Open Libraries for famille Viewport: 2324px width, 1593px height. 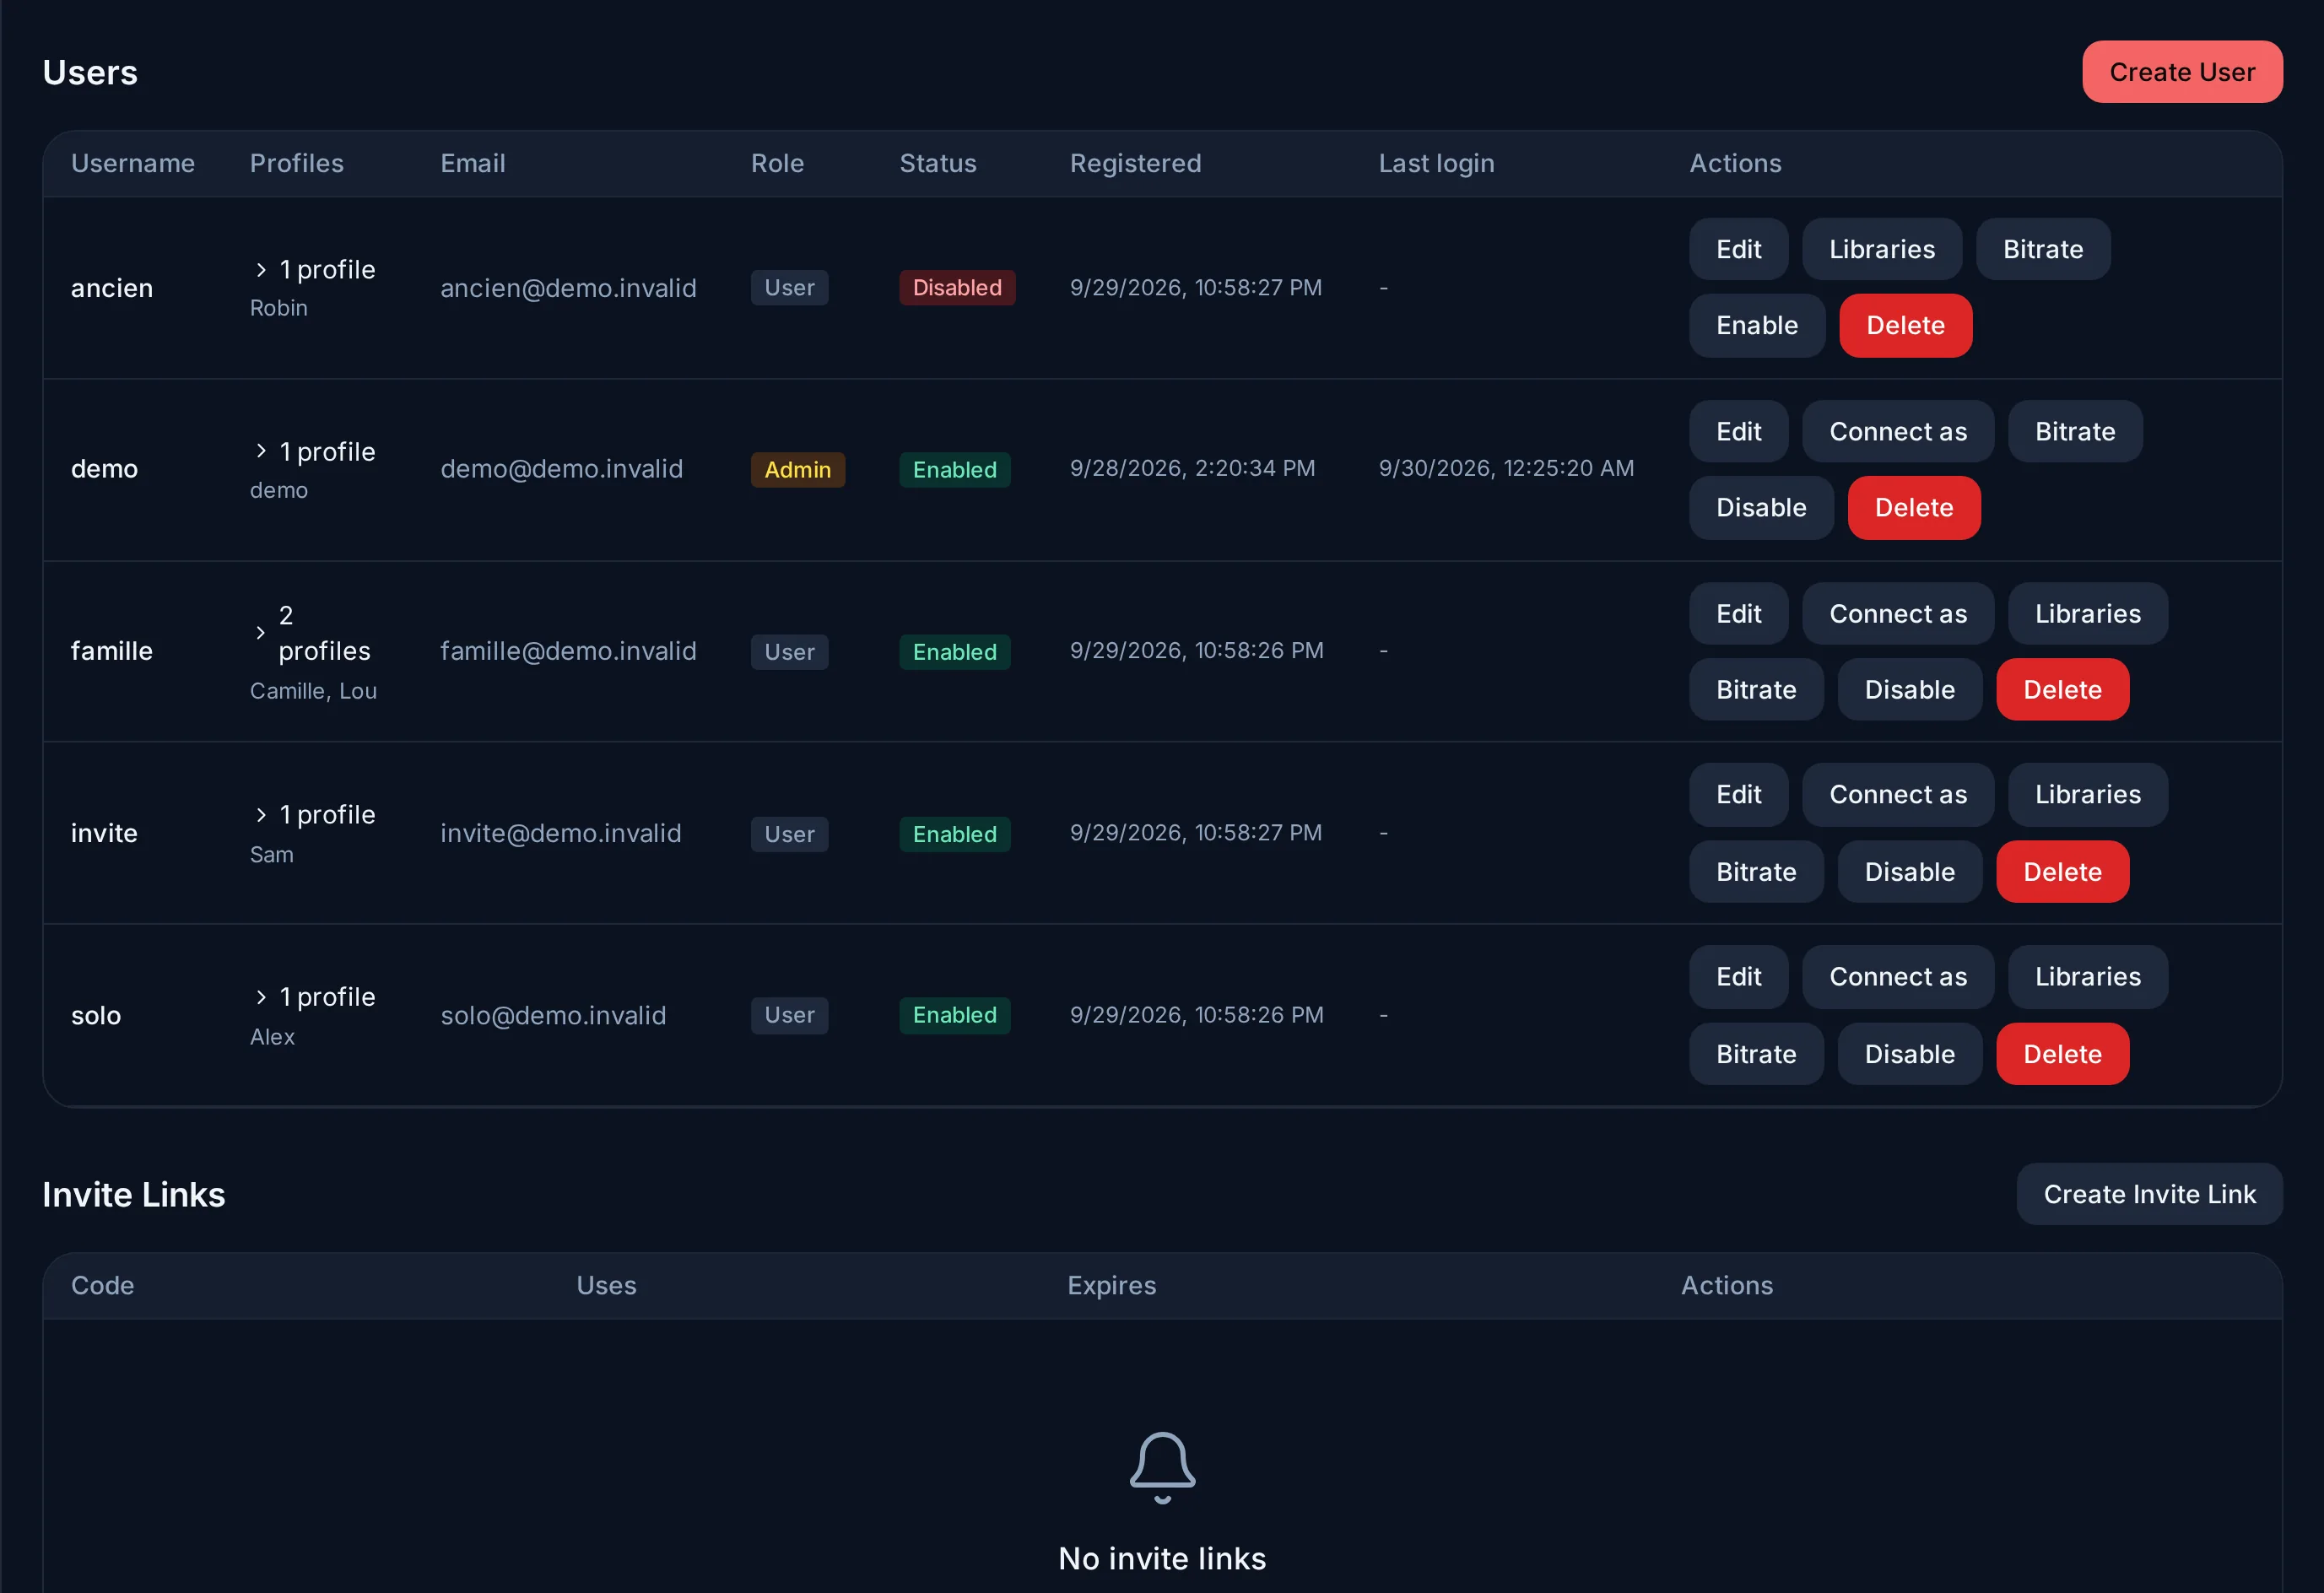click(2087, 614)
